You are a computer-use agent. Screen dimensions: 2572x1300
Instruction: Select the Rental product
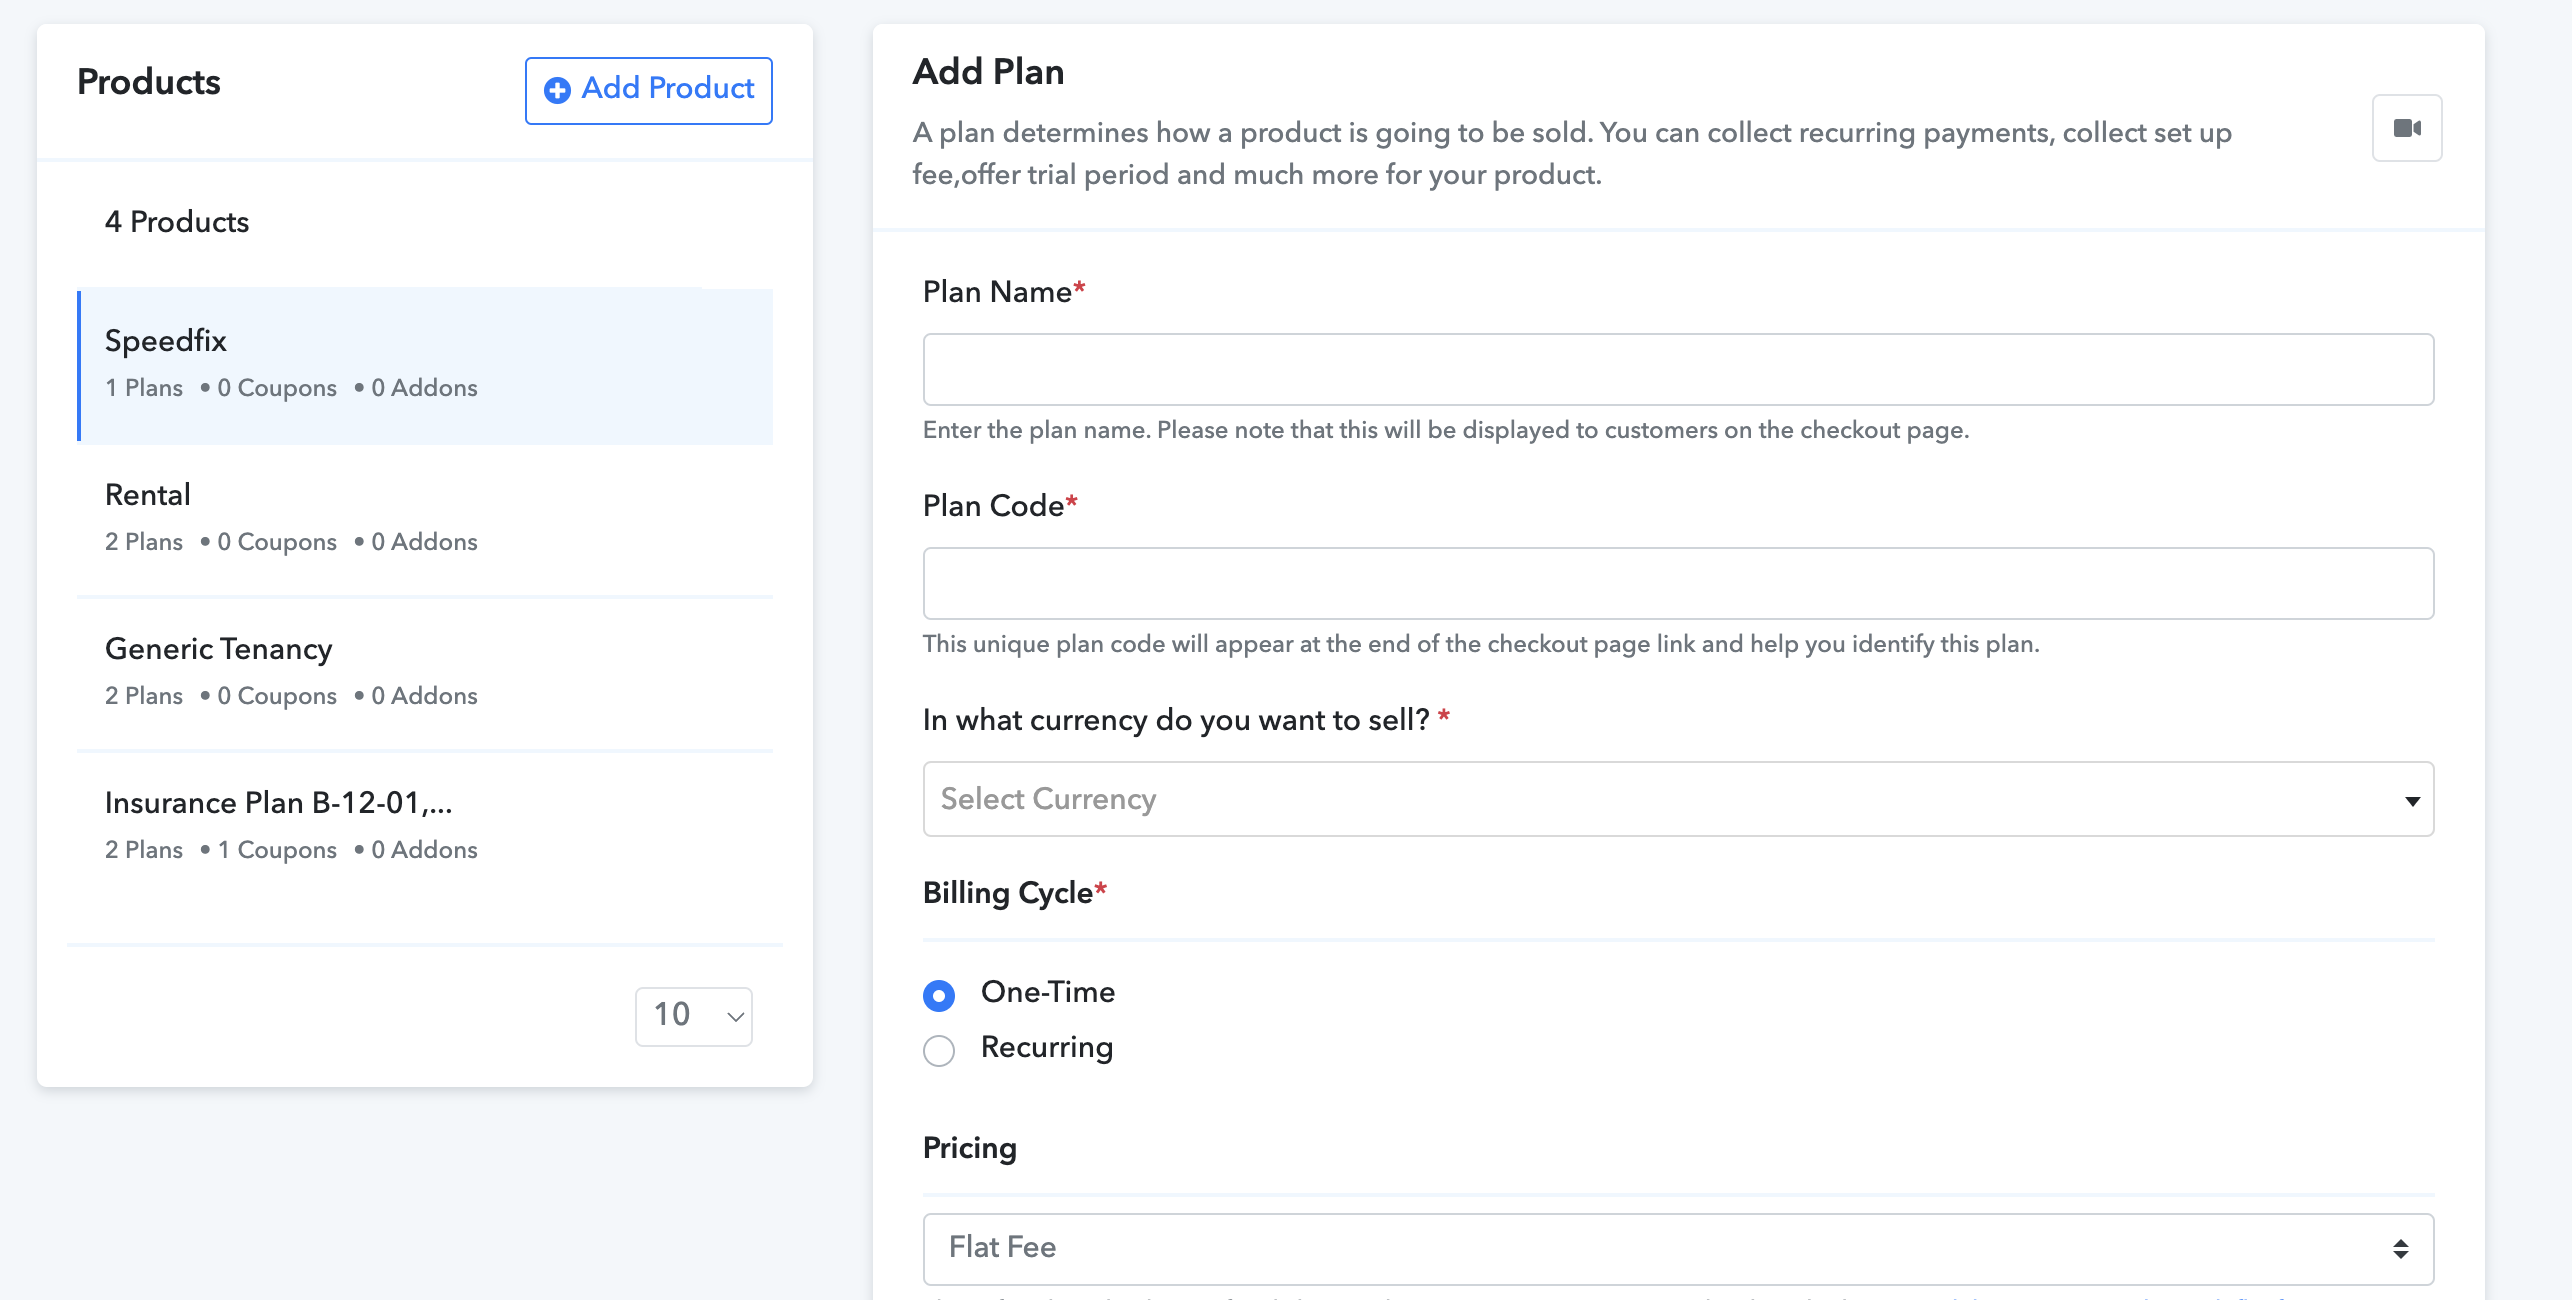pyautogui.click(x=425, y=520)
